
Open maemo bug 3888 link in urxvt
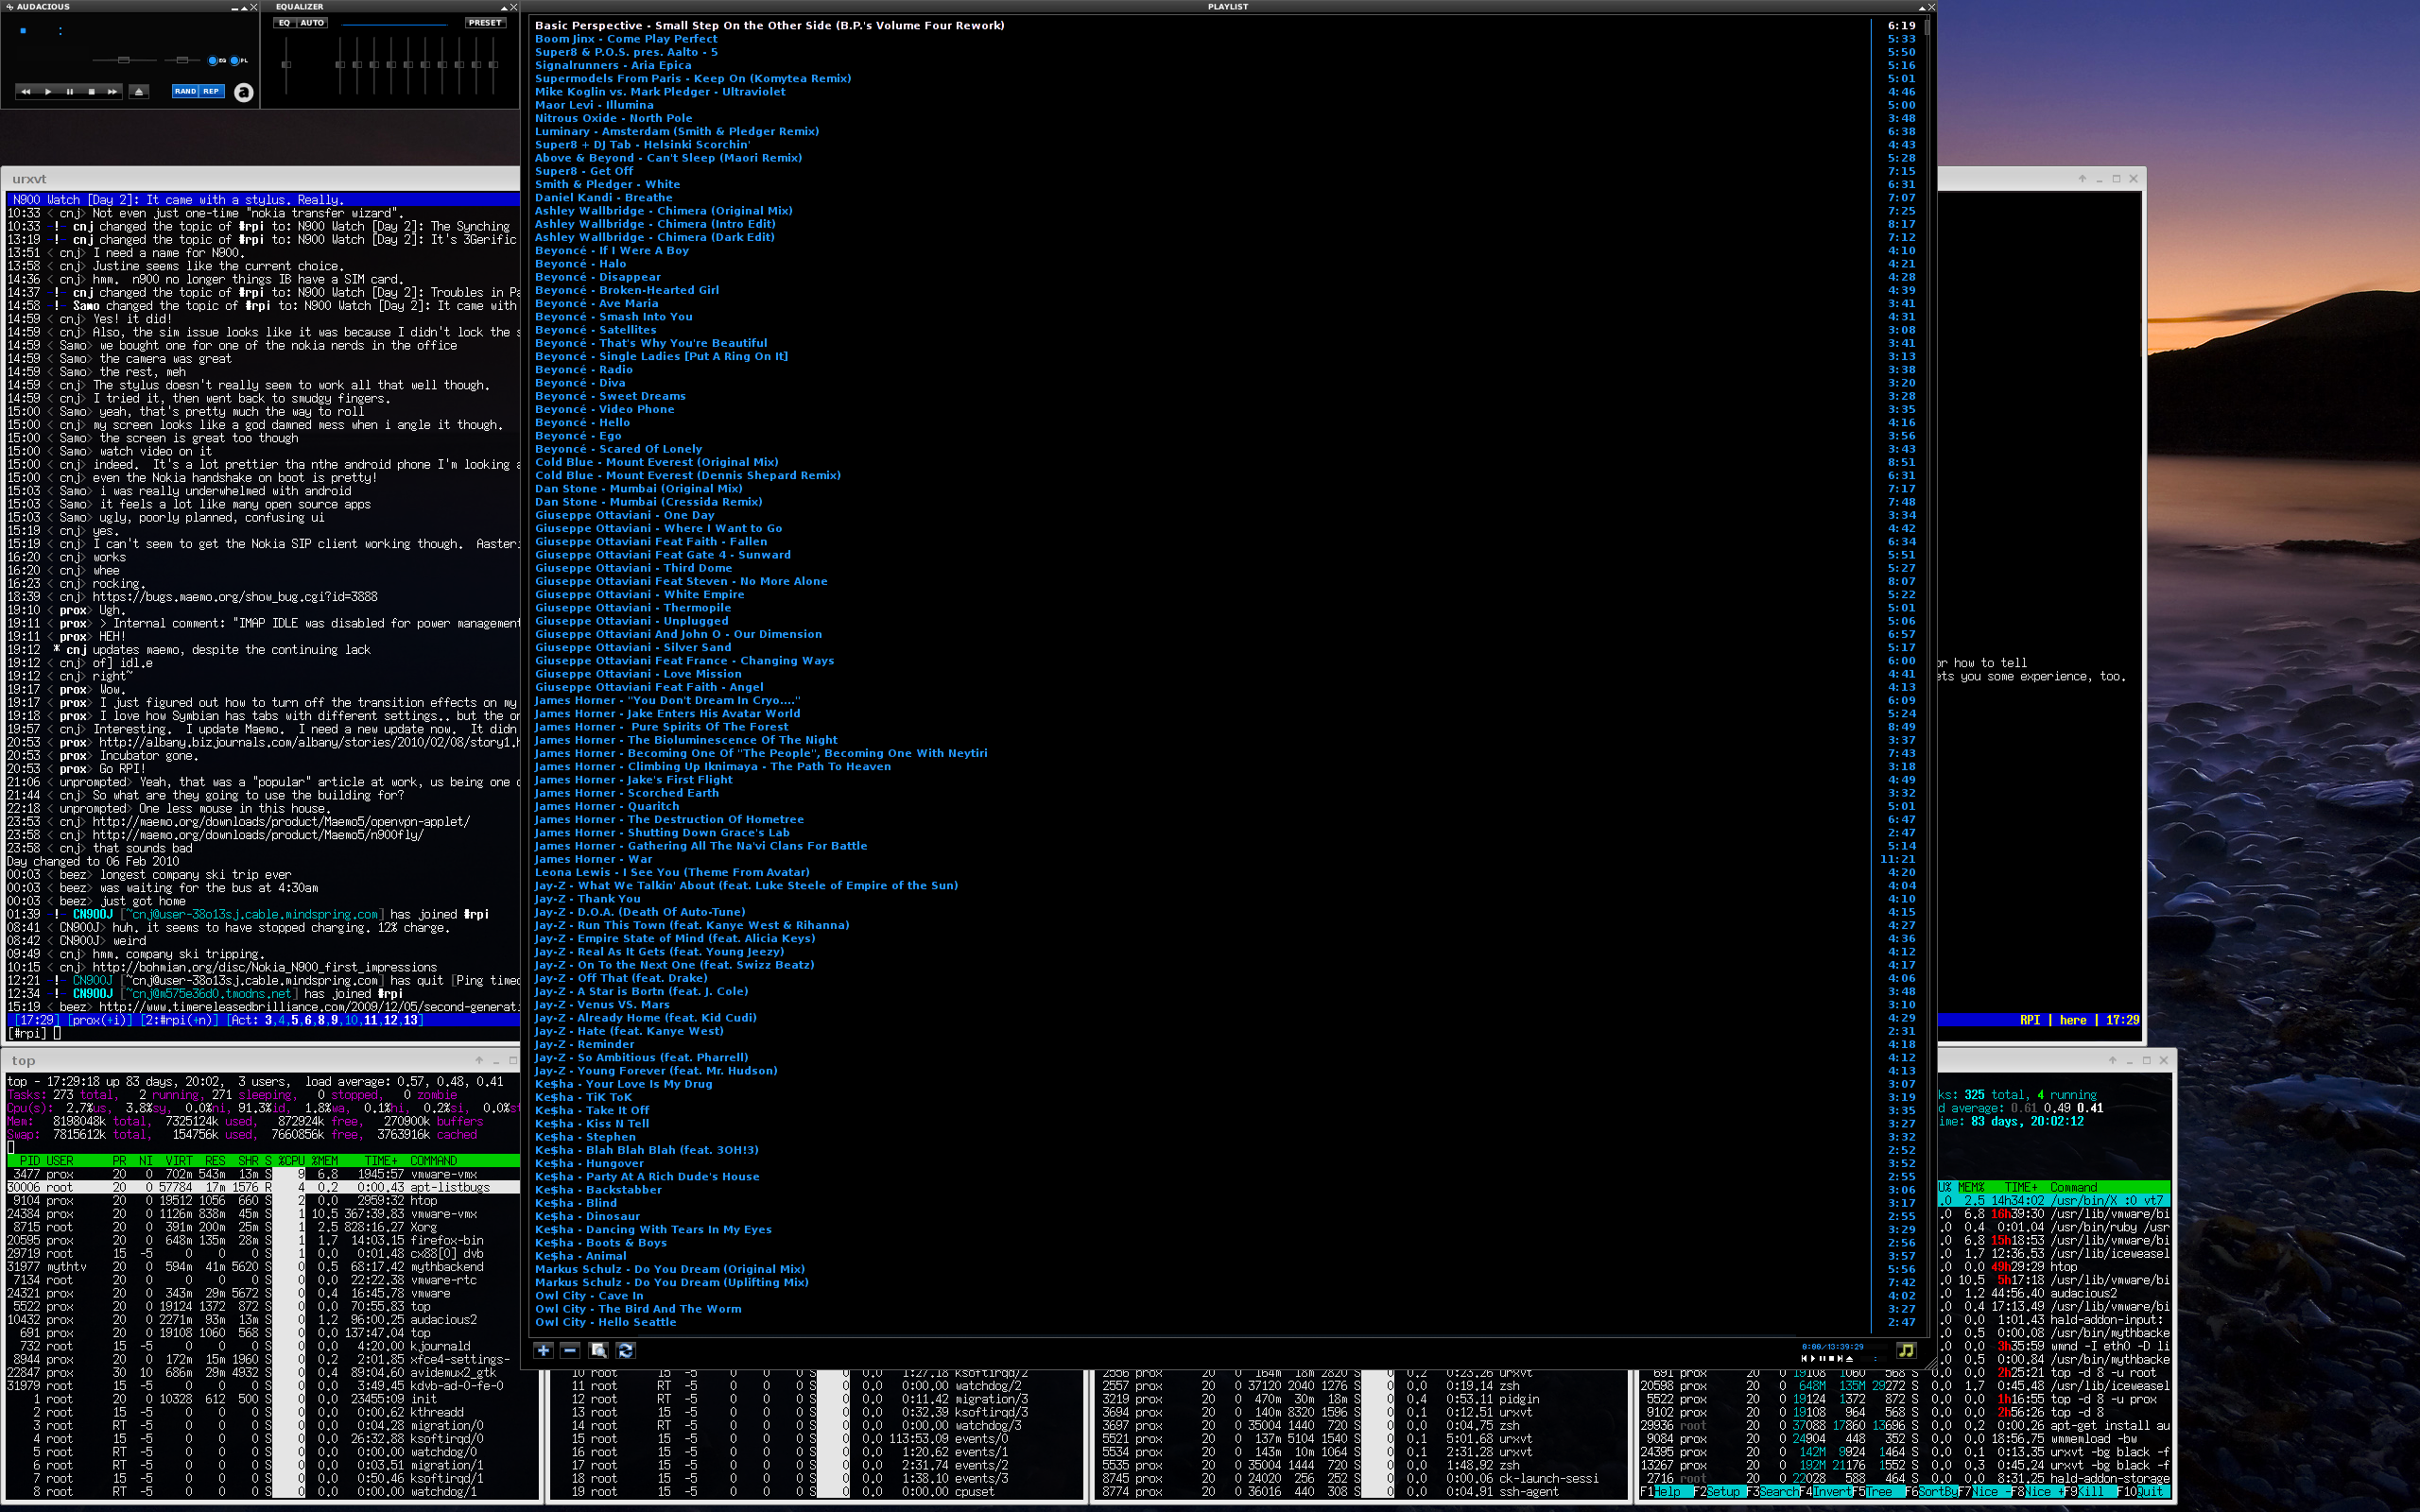tap(235, 597)
